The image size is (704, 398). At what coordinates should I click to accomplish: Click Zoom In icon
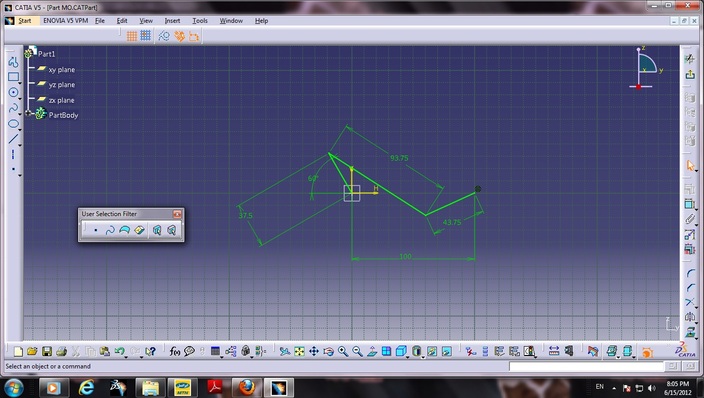click(343, 351)
